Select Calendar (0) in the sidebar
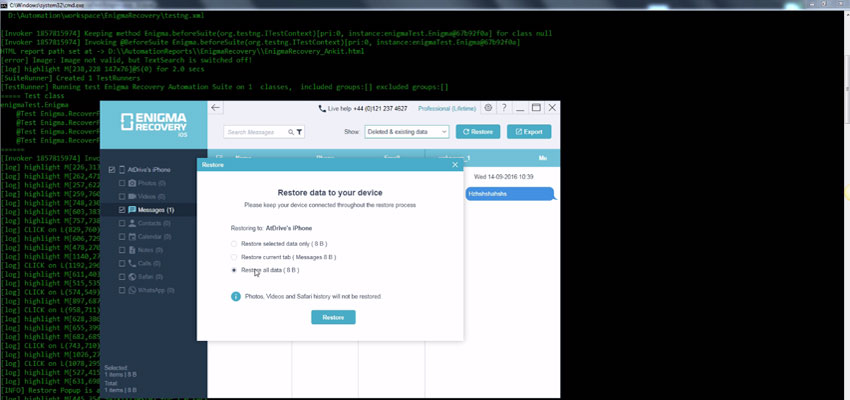This screenshot has width=850, height=400. coord(154,236)
